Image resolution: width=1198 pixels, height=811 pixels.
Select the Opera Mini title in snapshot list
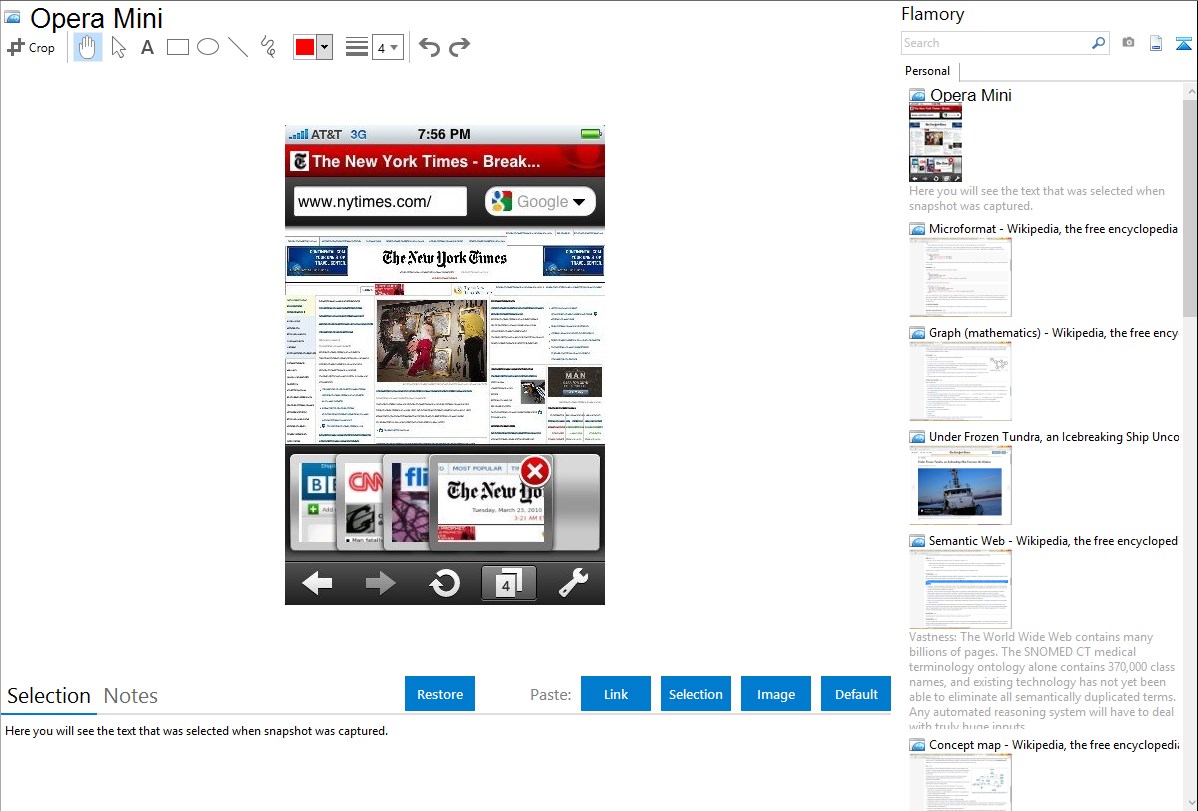coord(970,96)
